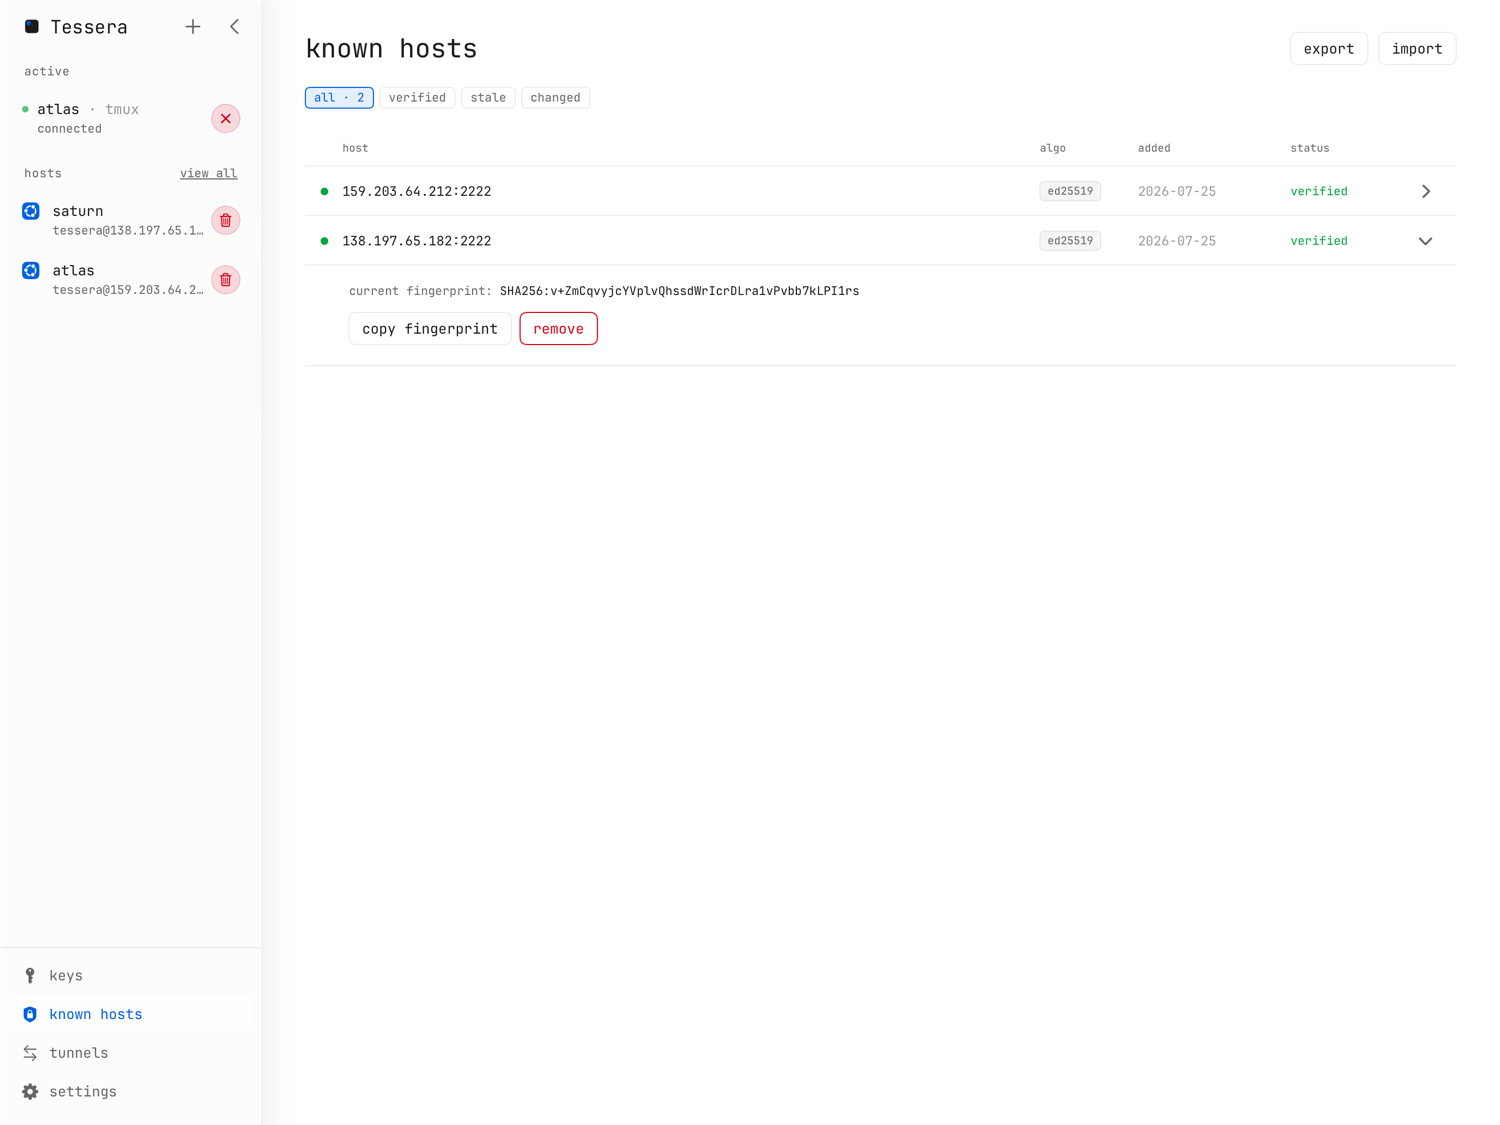Export the known hosts list
1500x1125 pixels.
(1329, 48)
